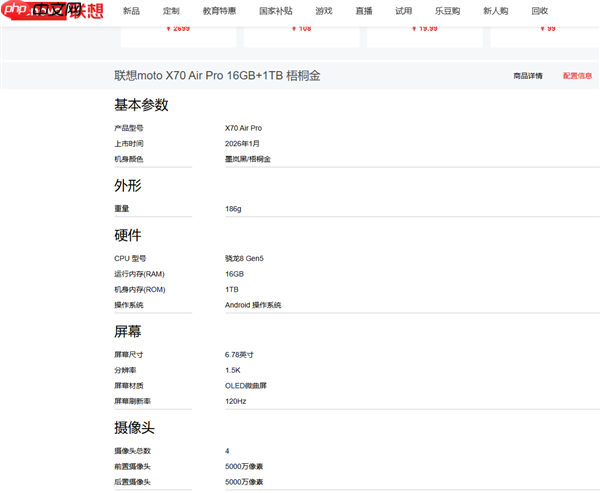Click the value 6.78英寸
600x493 pixels.
239,355
